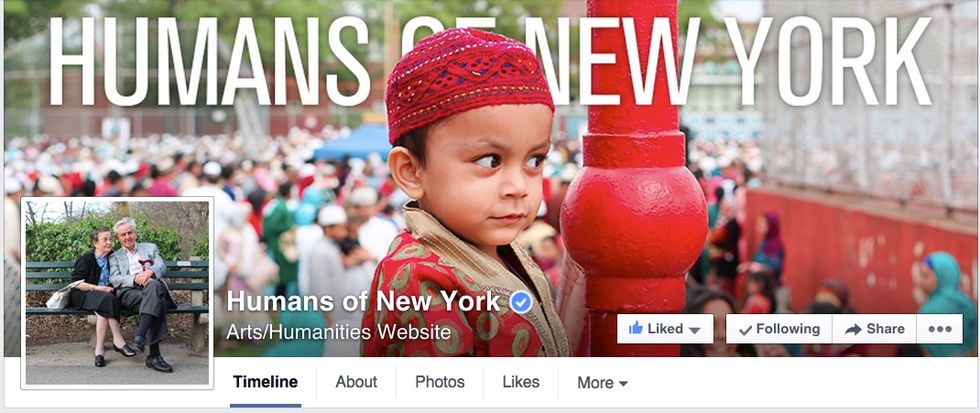Click the thumbs-up icon on Liked button
Image resolution: width=980 pixels, height=413 pixels.
(x=636, y=328)
